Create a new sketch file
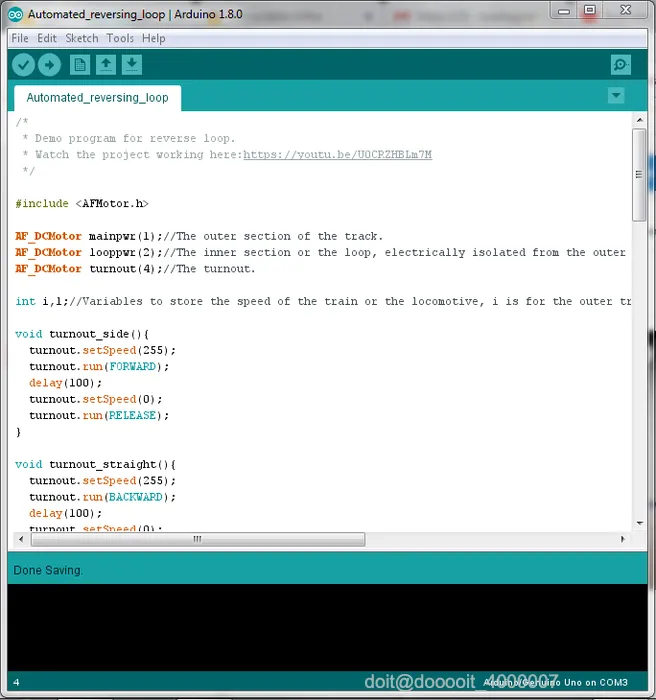Image resolution: width=656 pixels, height=700 pixels. (80, 65)
